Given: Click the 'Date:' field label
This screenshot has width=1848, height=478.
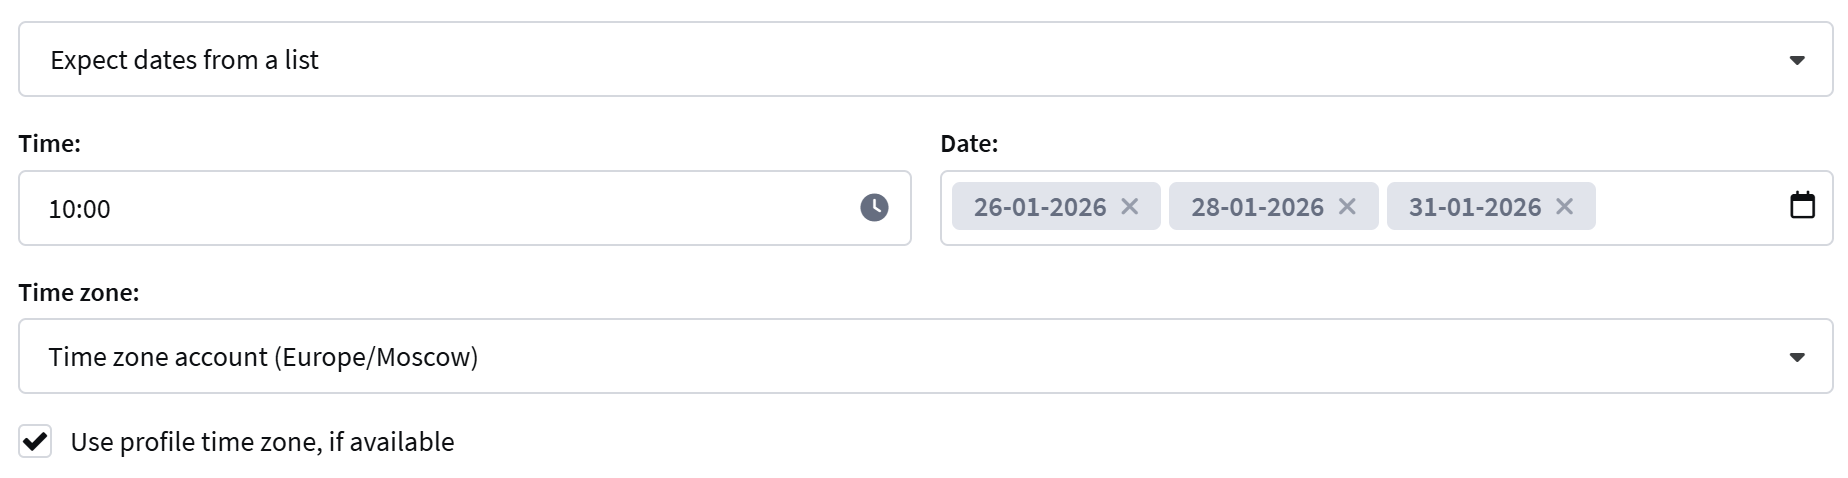Looking at the screenshot, I should [x=969, y=144].
